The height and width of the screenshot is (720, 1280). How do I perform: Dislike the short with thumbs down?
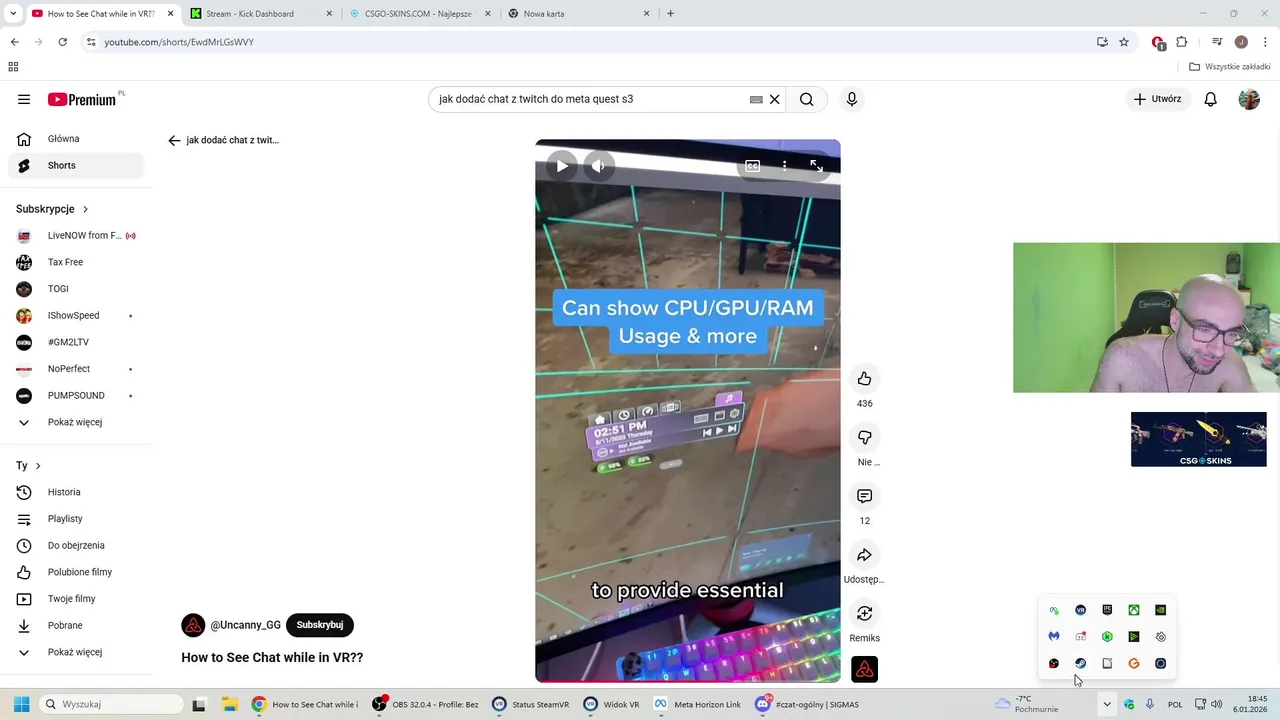pos(865,437)
